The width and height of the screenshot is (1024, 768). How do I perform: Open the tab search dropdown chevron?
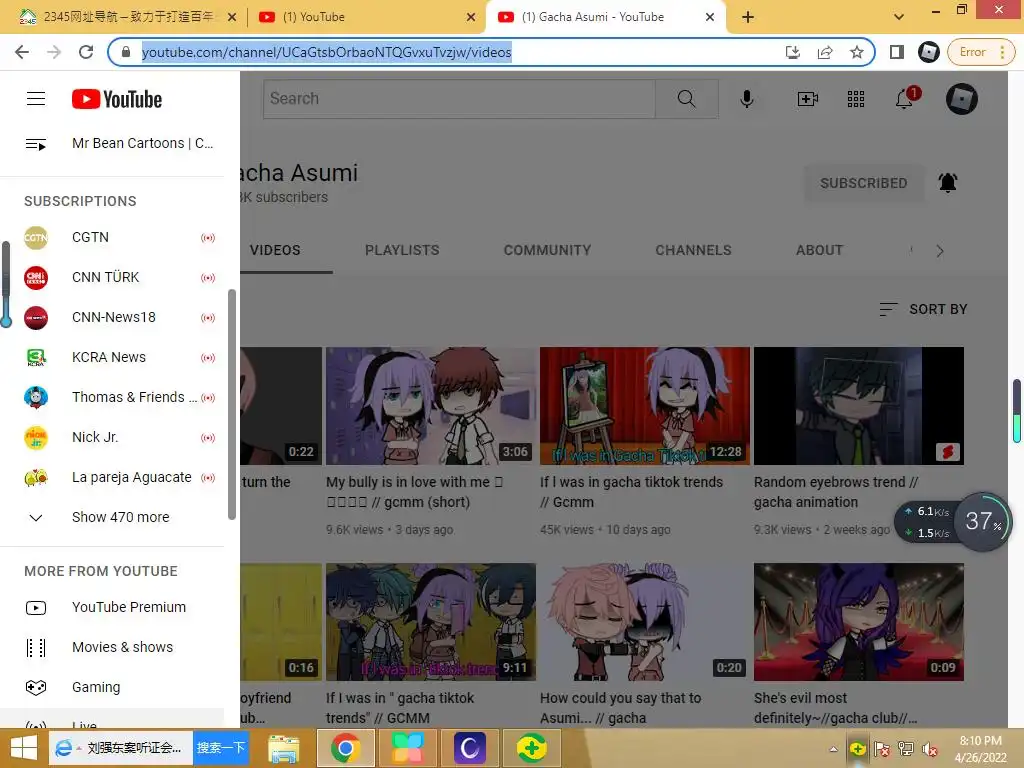[x=899, y=17]
